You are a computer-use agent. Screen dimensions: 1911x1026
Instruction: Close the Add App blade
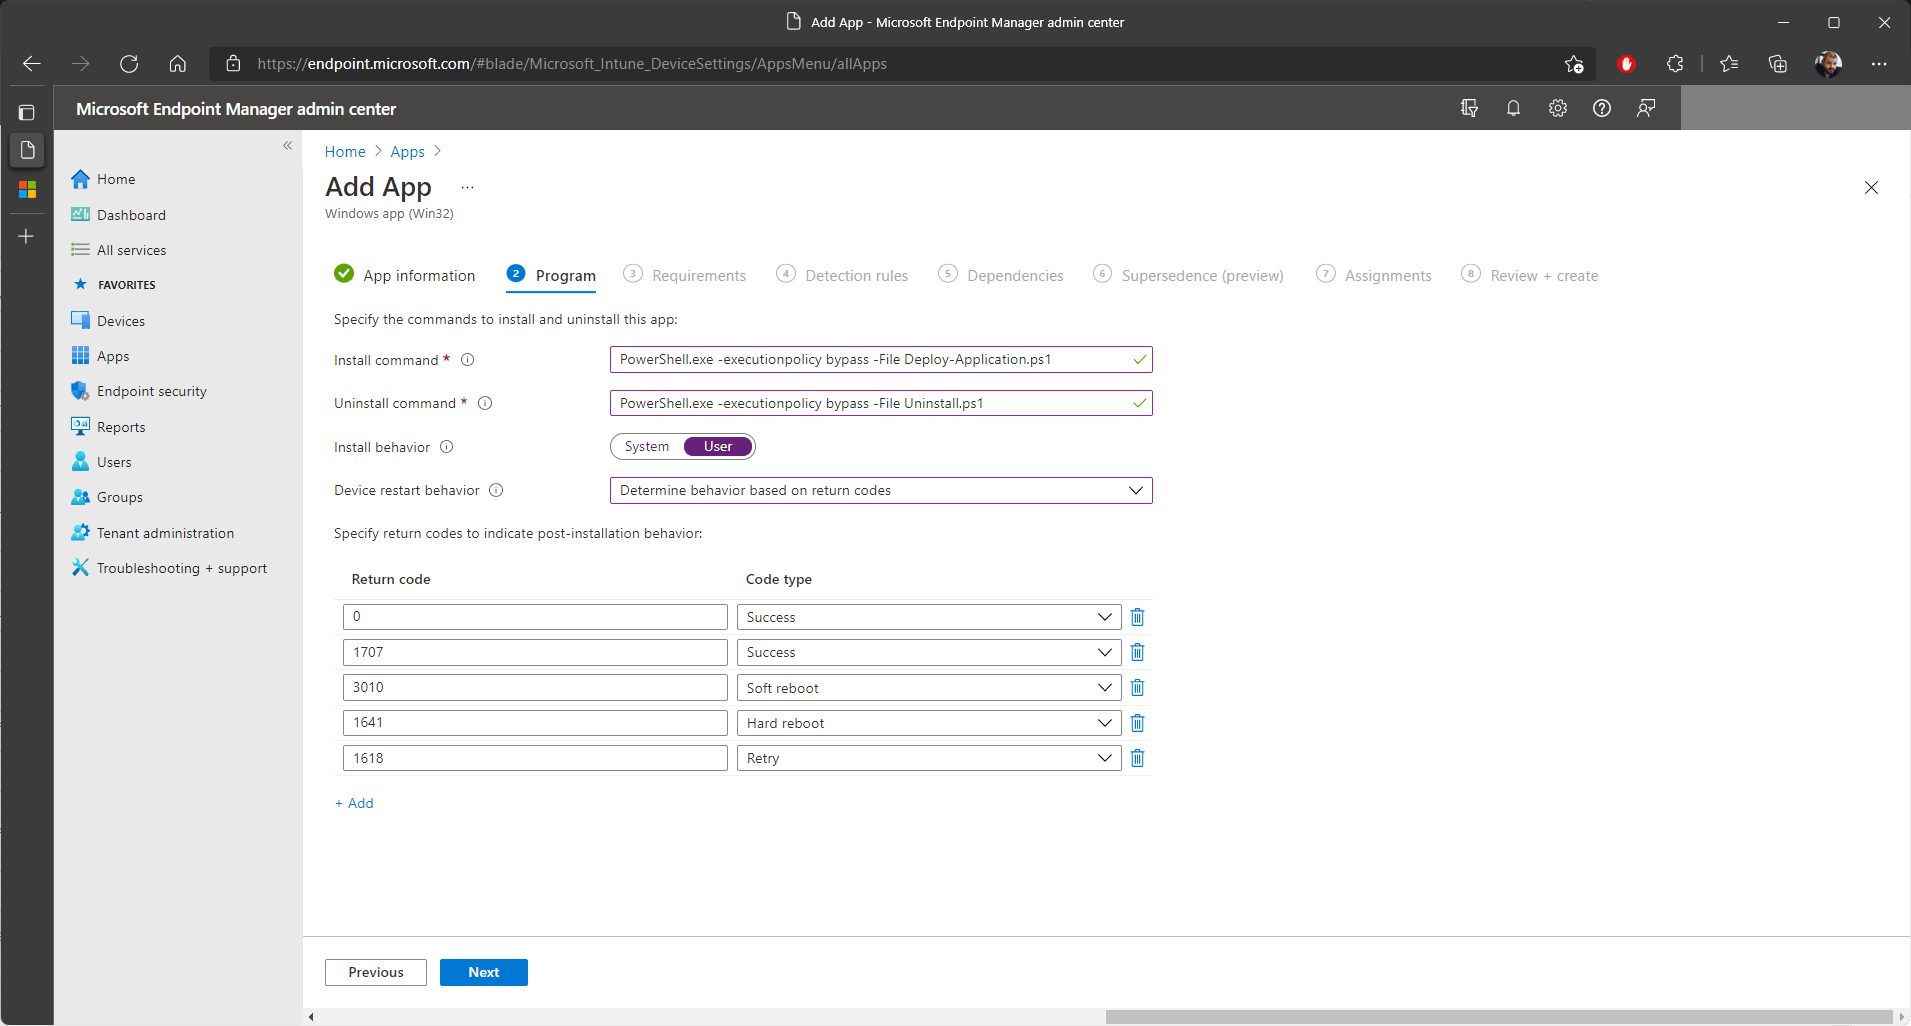[1871, 188]
